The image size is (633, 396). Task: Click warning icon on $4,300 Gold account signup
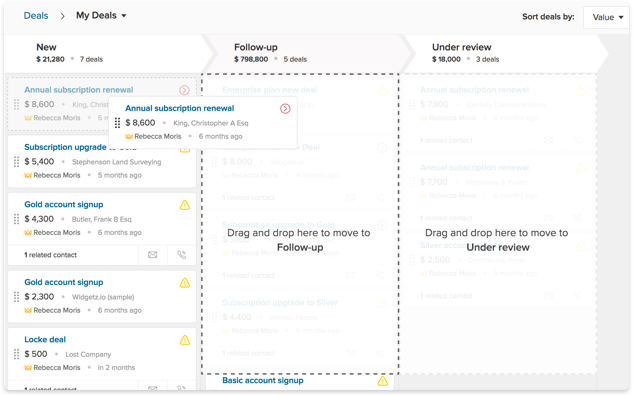coord(185,205)
